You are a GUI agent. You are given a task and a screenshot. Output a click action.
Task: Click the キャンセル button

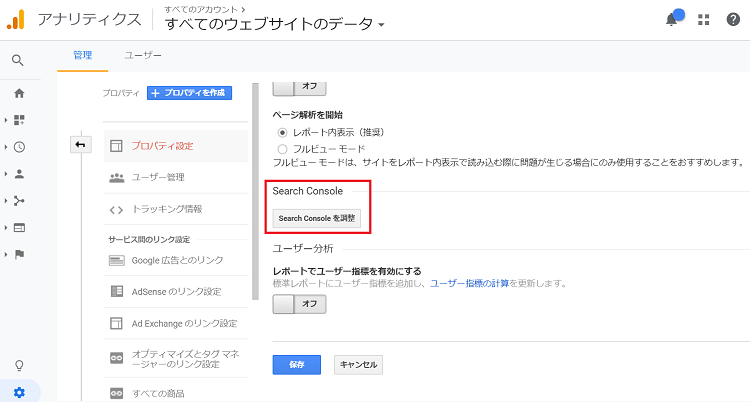point(358,365)
